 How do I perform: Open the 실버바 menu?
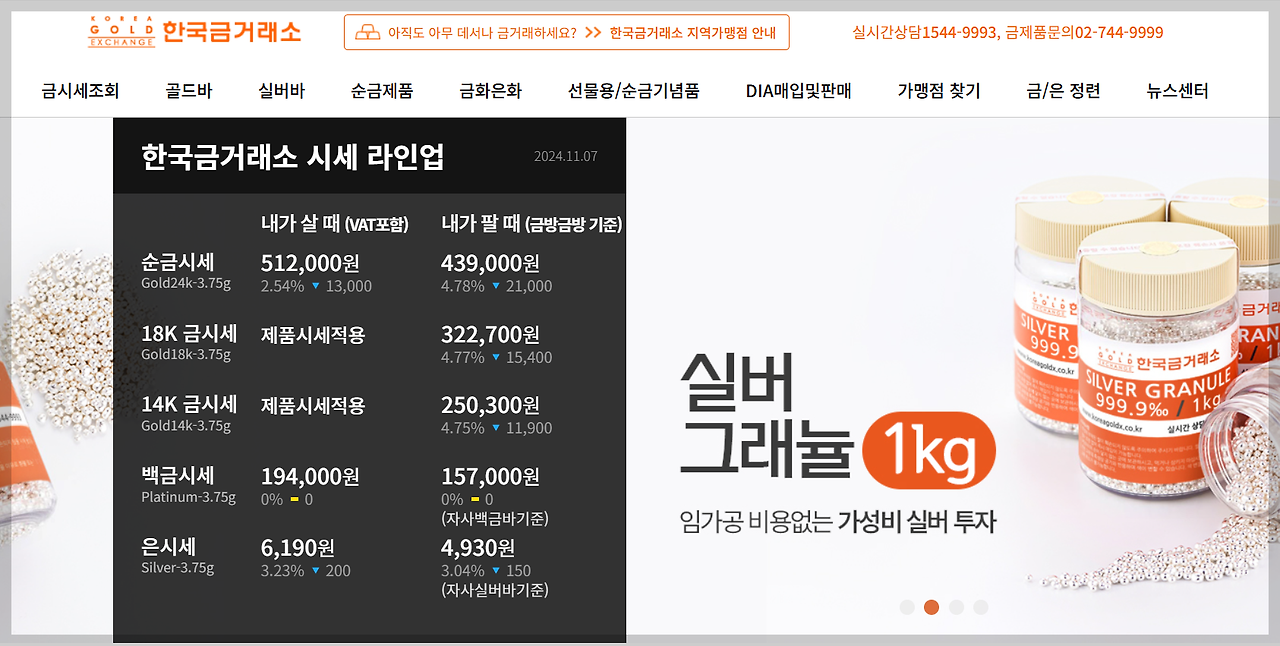281,91
